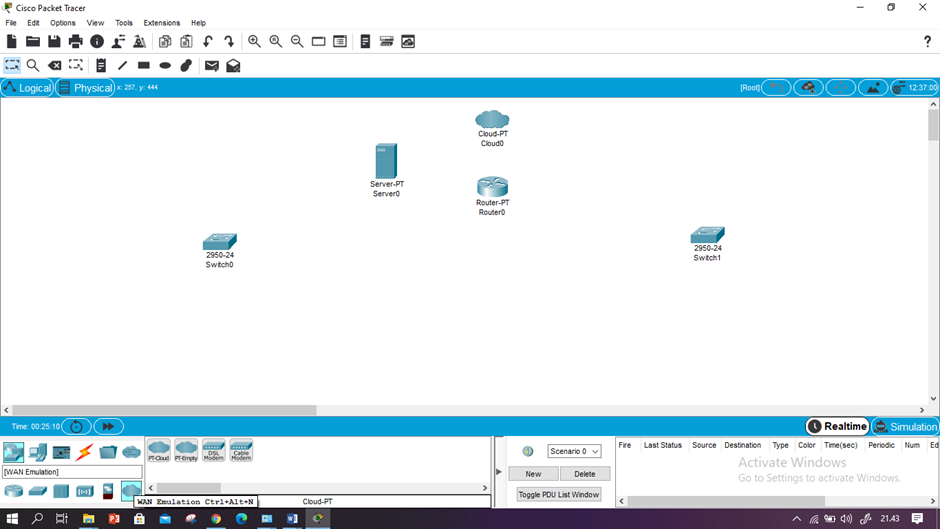This screenshot has width=940, height=529.
Task: Open the View menu
Action: pyautogui.click(x=95, y=23)
